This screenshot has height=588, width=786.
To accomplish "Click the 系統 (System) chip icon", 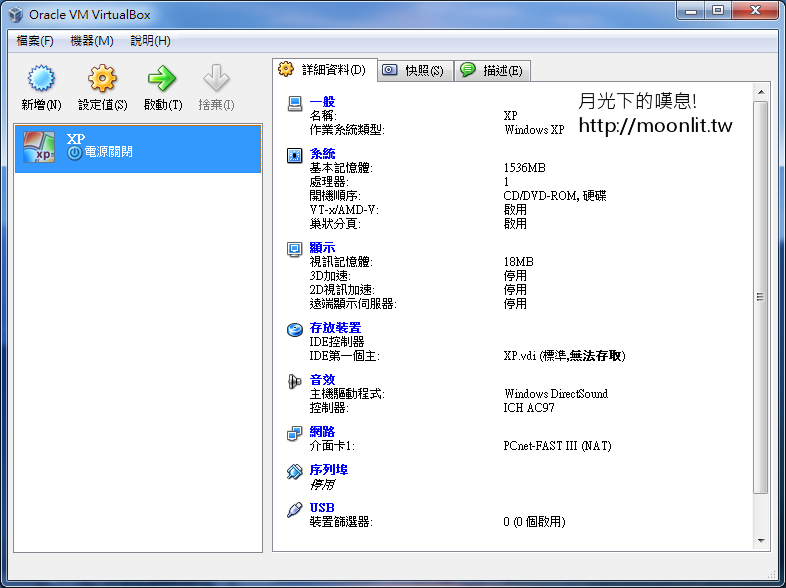I will pos(295,155).
